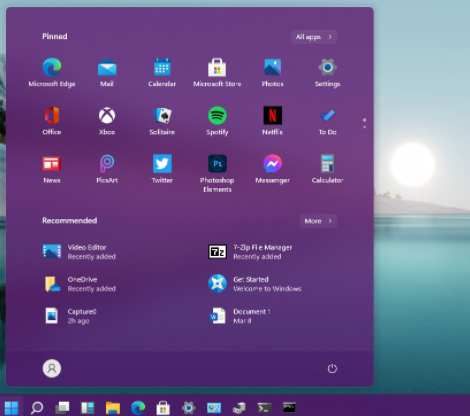Image resolution: width=470 pixels, height=416 pixels.
Task: Click the power button
Action: click(332, 368)
